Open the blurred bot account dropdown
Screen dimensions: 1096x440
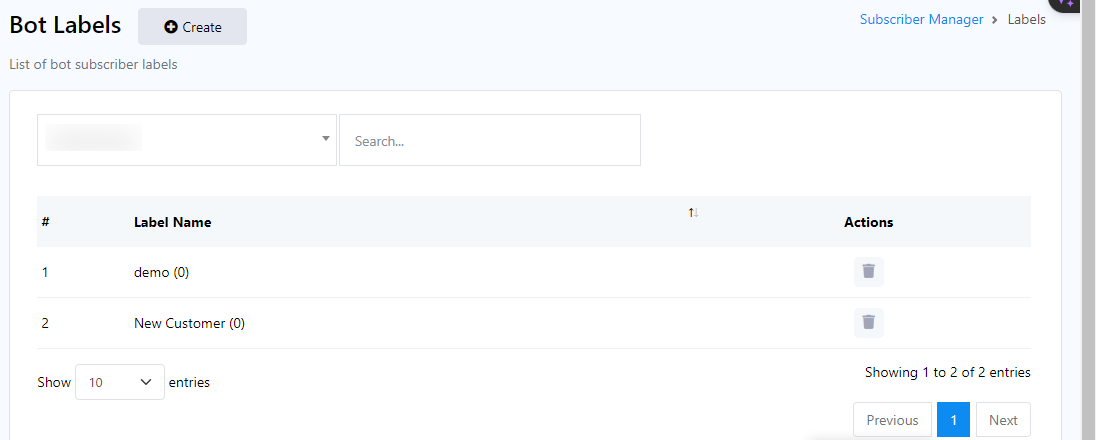(x=187, y=140)
